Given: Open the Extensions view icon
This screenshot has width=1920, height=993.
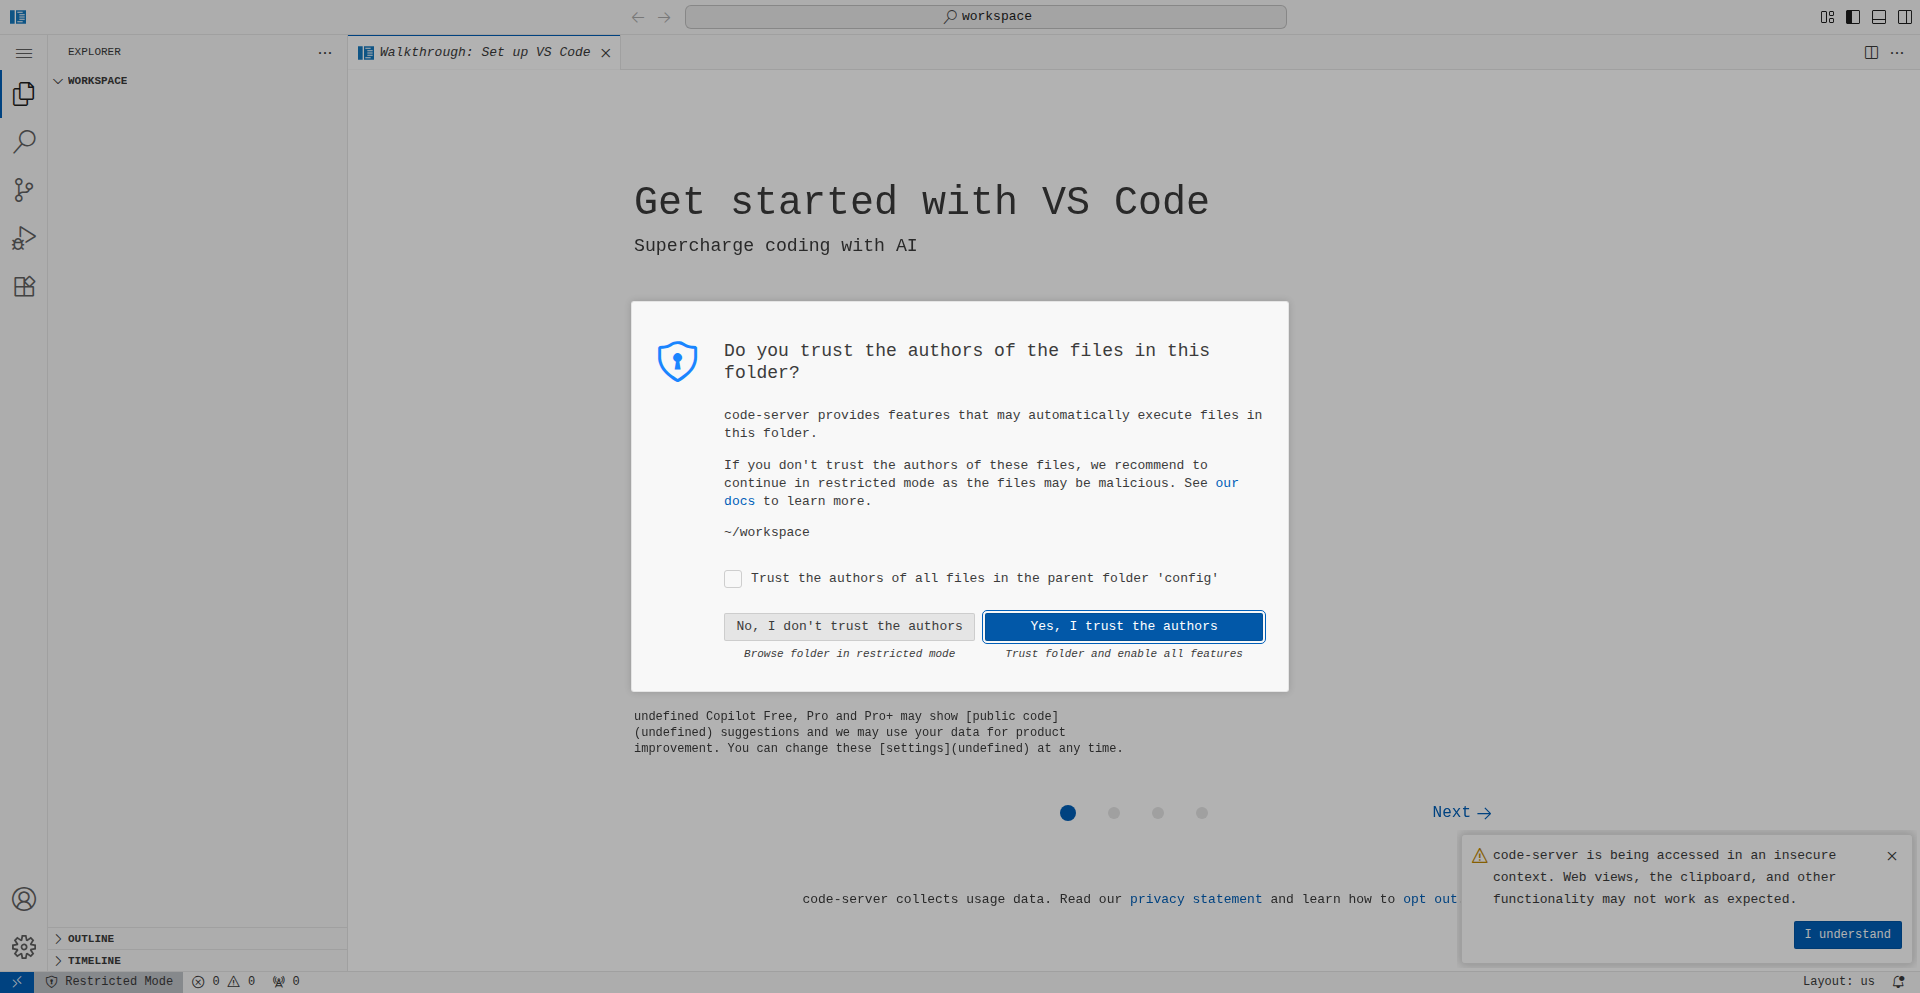Looking at the screenshot, I should [x=24, y=287].
